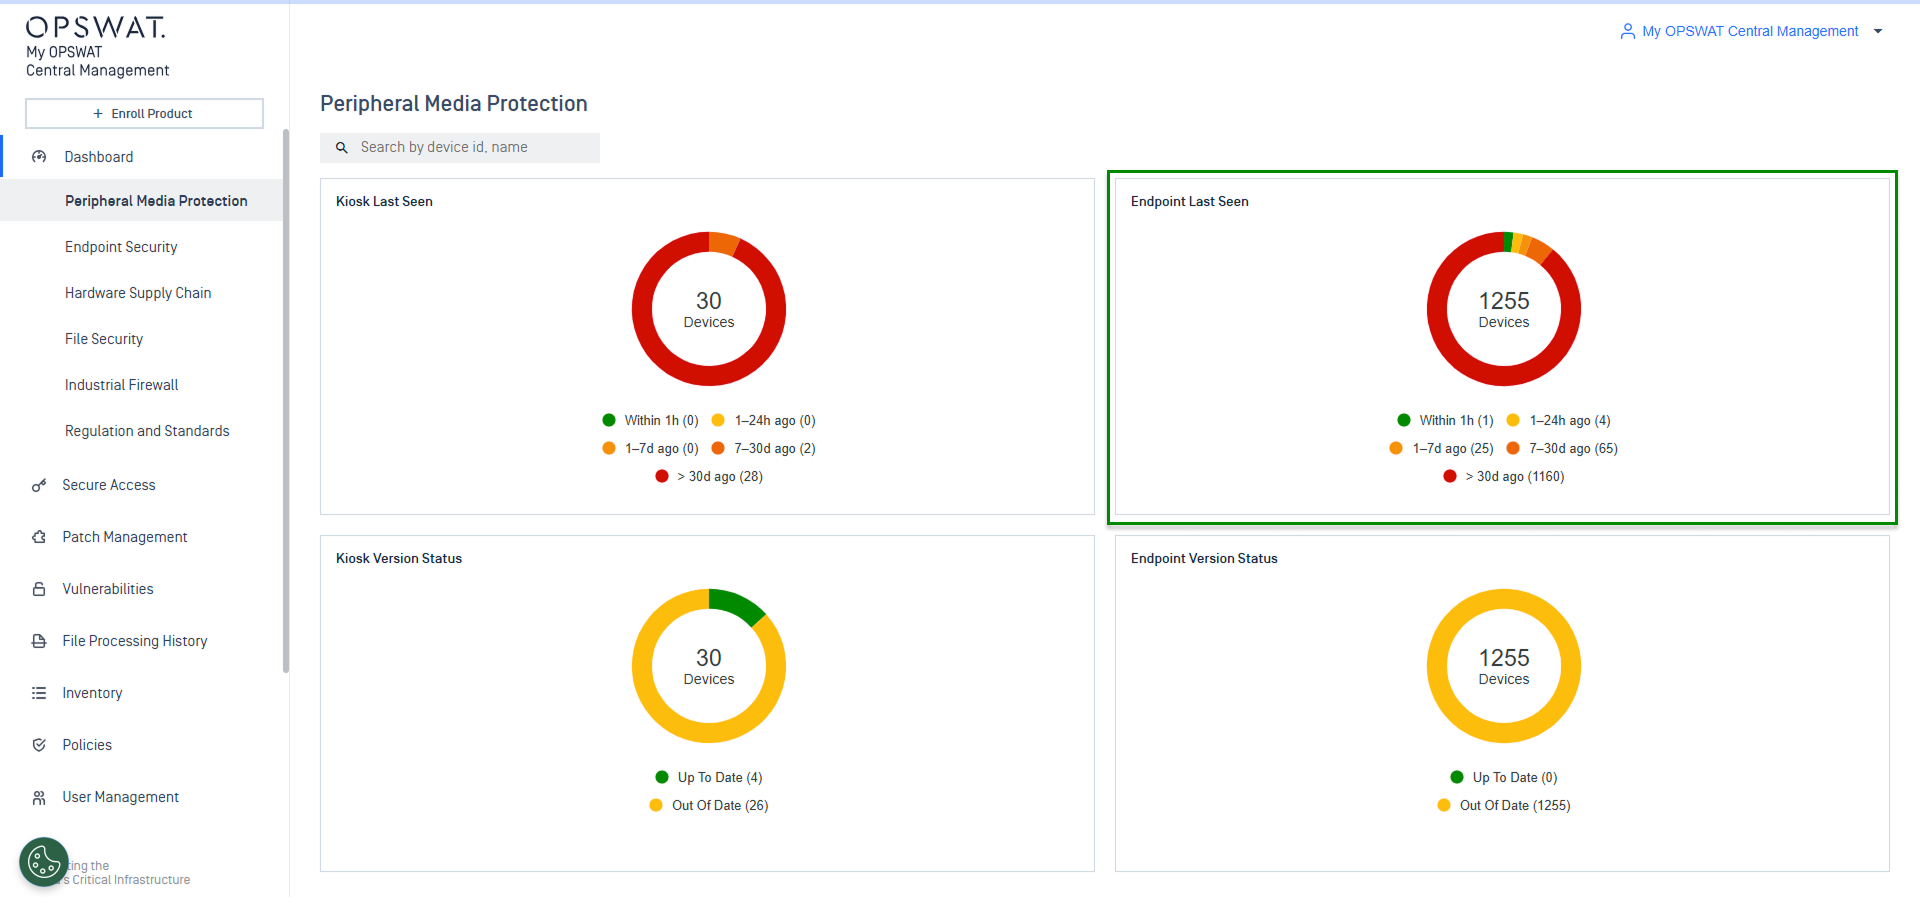Click the Secure Access key icon
Image resolution: width=1920 pixels, height=909 pixels.
click(x=39, y=485)
